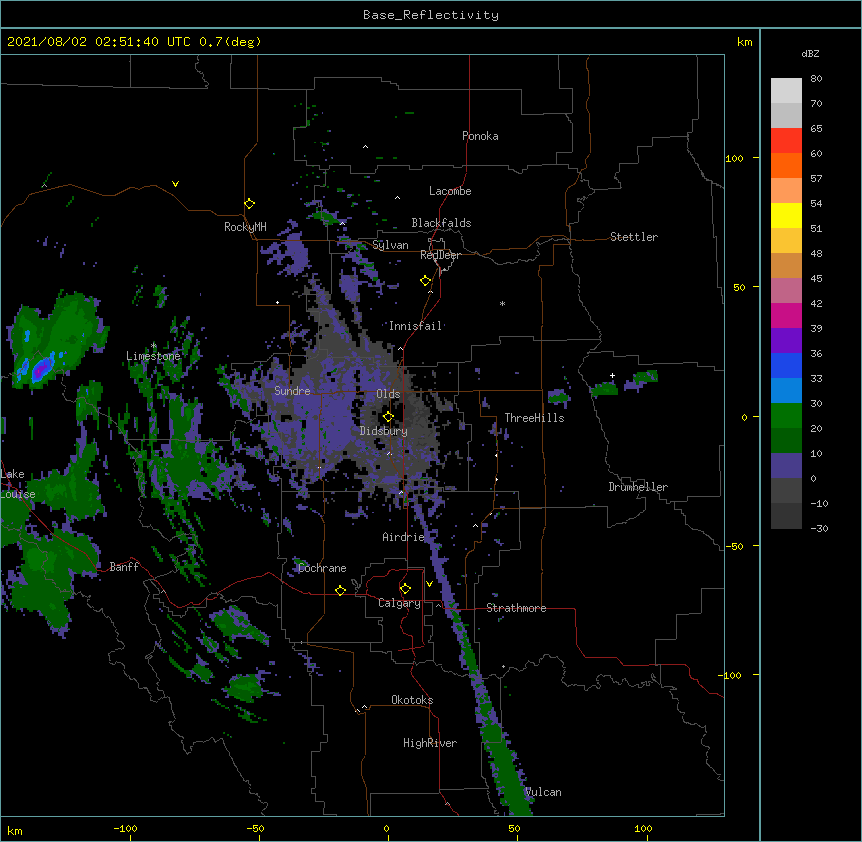Click the 54 dBZ yellow legend swatch
862x842 pixels.
point(786,215)
